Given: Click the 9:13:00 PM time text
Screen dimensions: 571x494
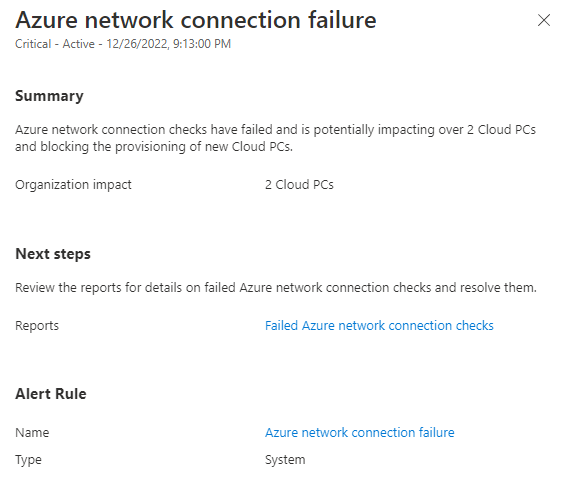Looking at the screenshot, I should click(202, 44).
